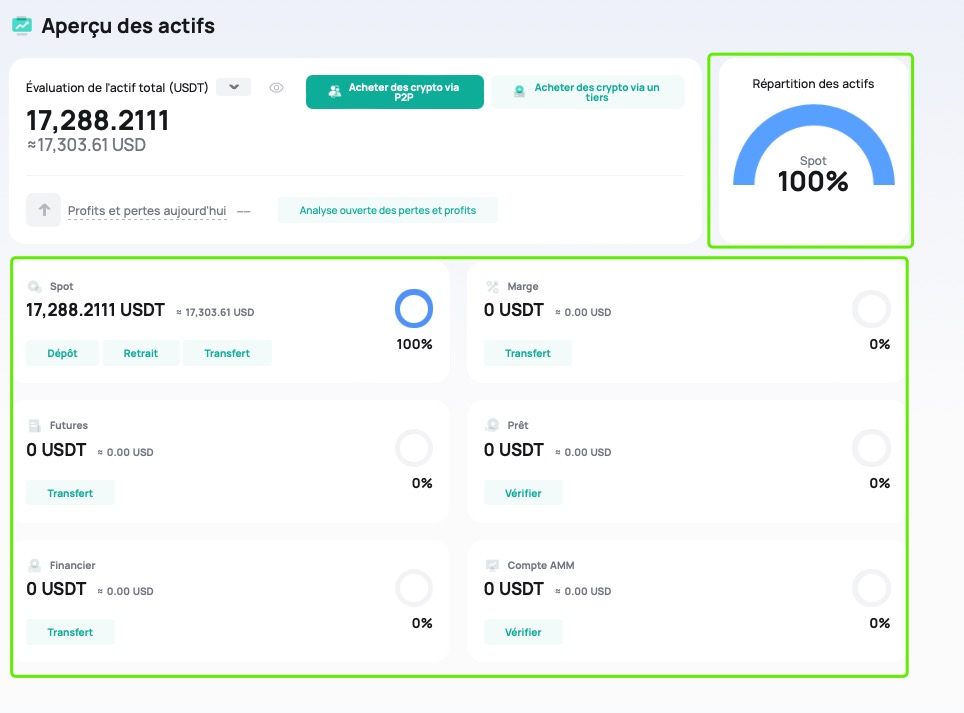This screenshot has height=713, width=964.
Task: Click Transfert in the Marge card
Action: click(x=528, y=353)
